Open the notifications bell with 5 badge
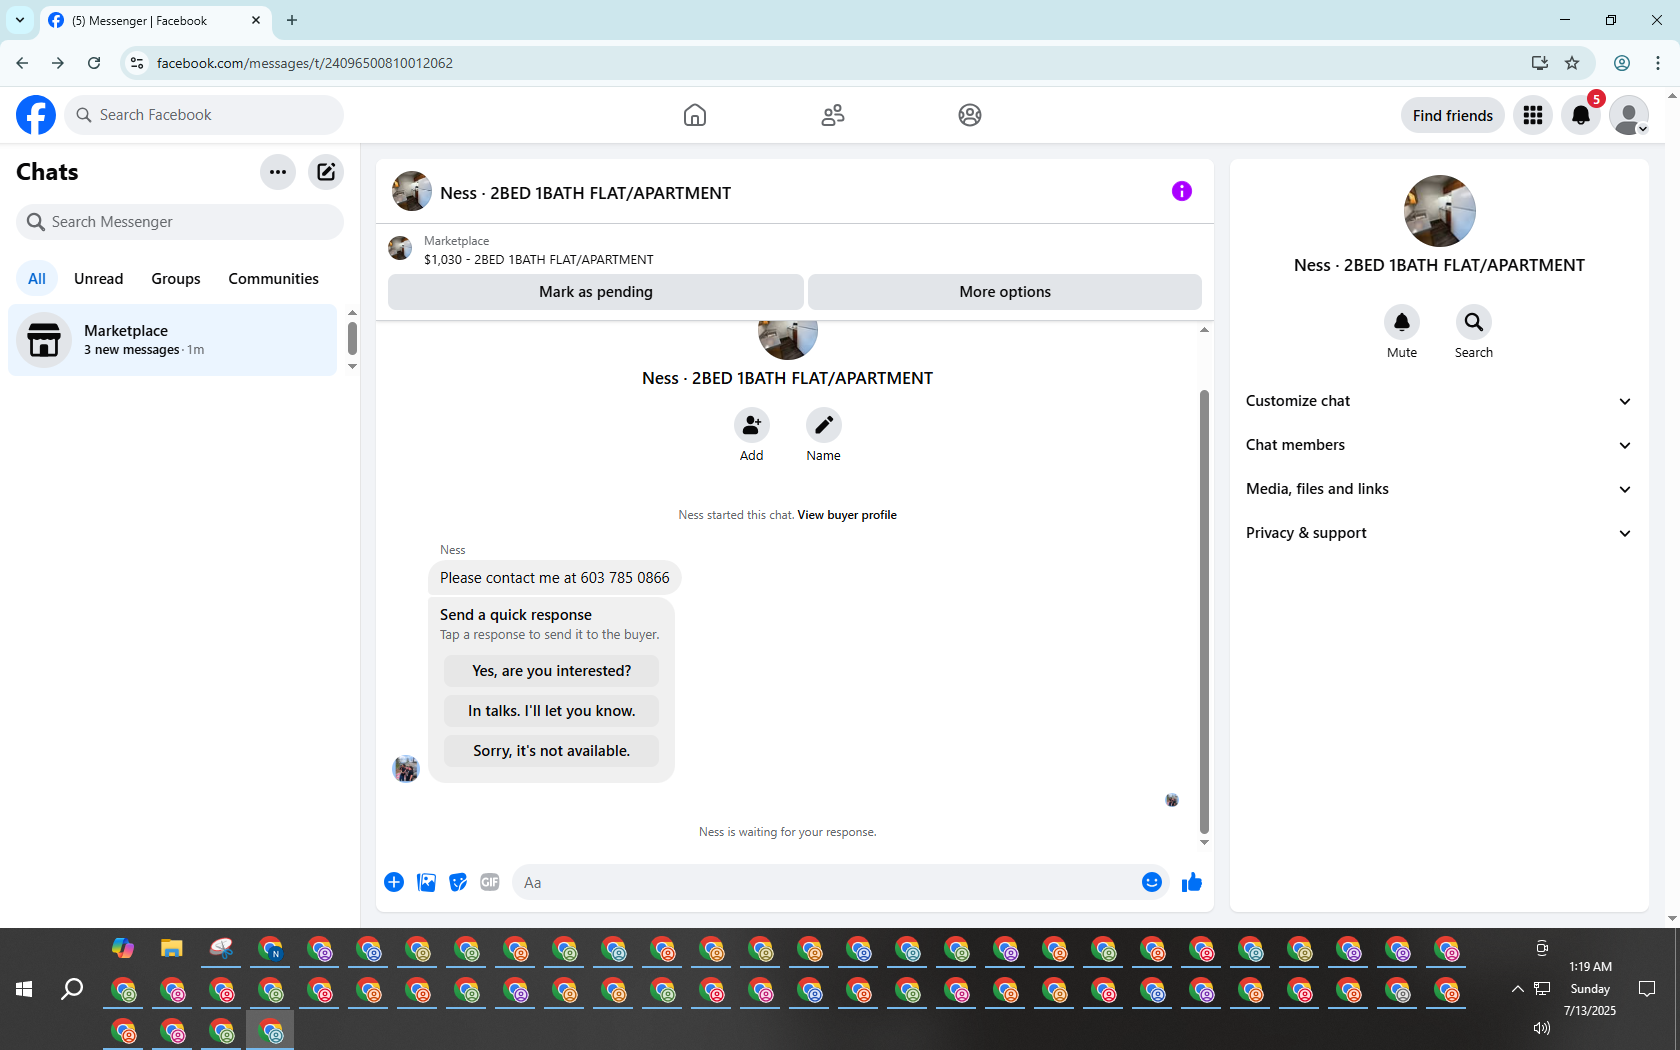This screenshot has width=1680, height=1050. [1581, 115]
